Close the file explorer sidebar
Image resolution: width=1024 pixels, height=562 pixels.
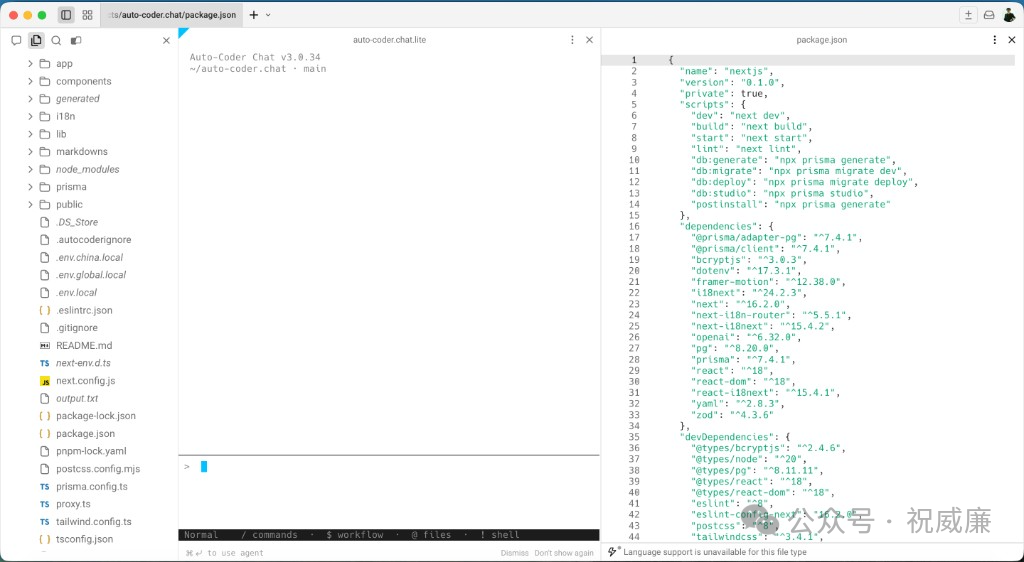[x=166, y=40]
